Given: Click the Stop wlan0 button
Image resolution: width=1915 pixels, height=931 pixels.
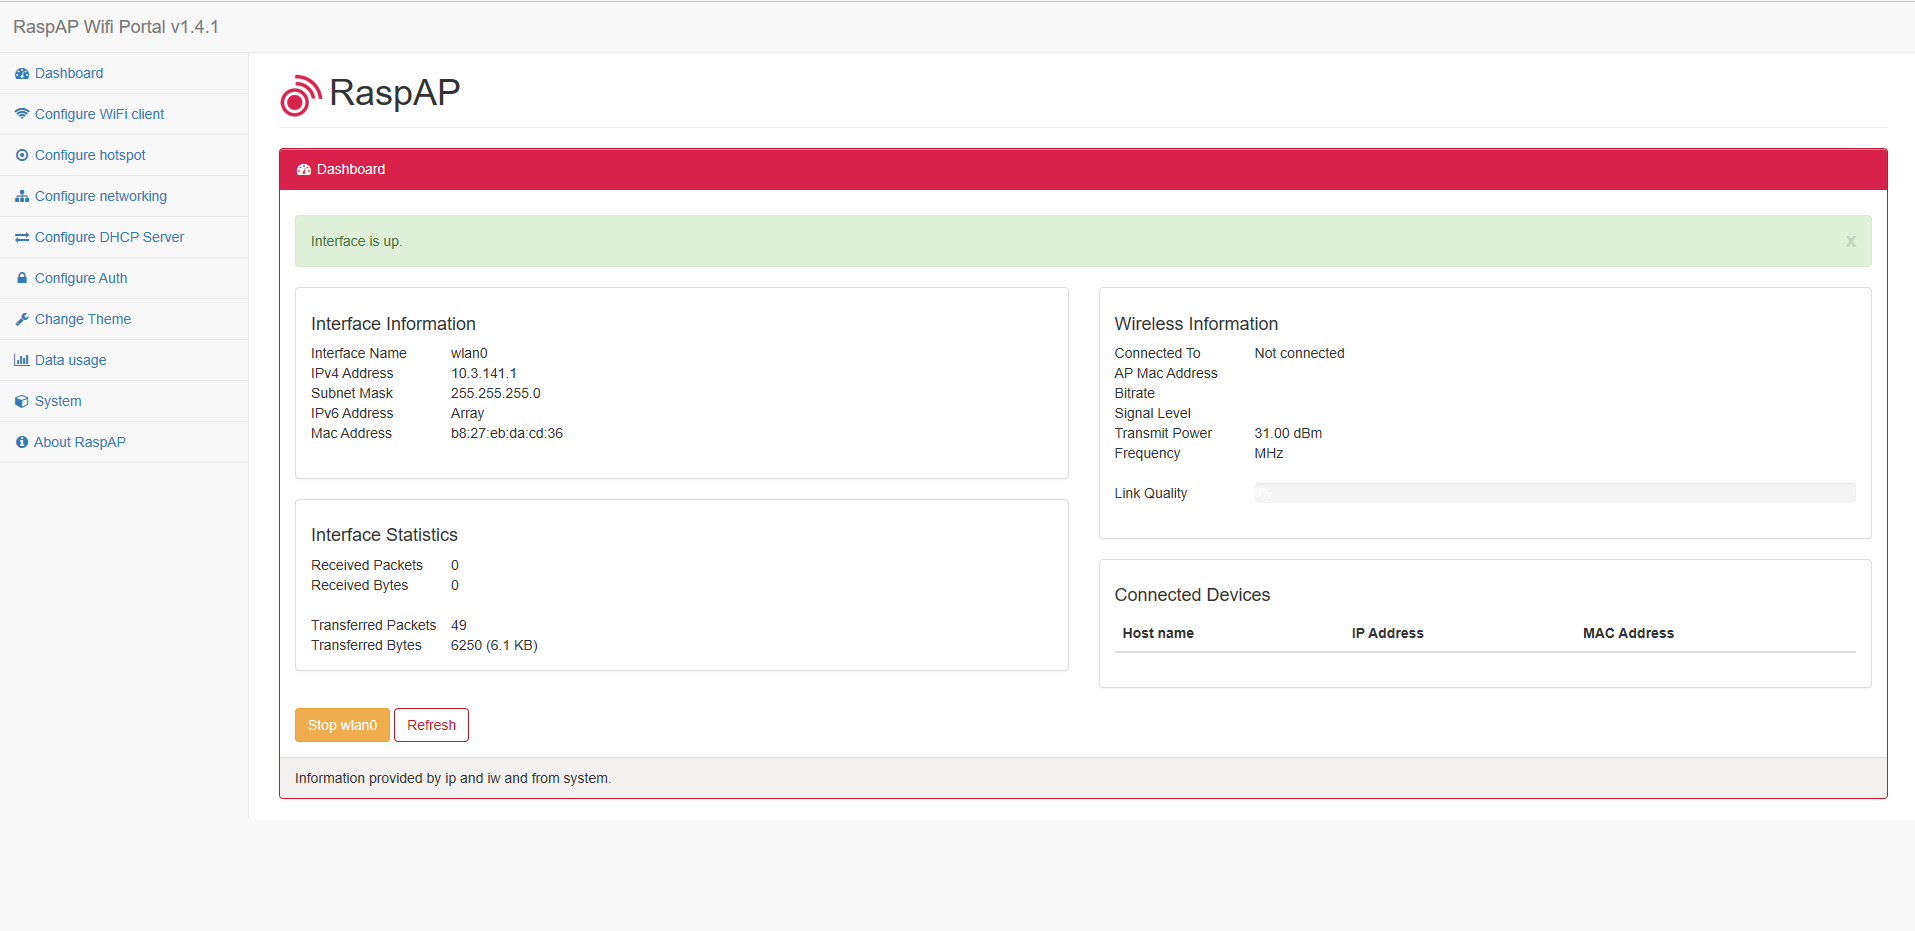Looking at the screenshot, I should (x=342, y=725).
